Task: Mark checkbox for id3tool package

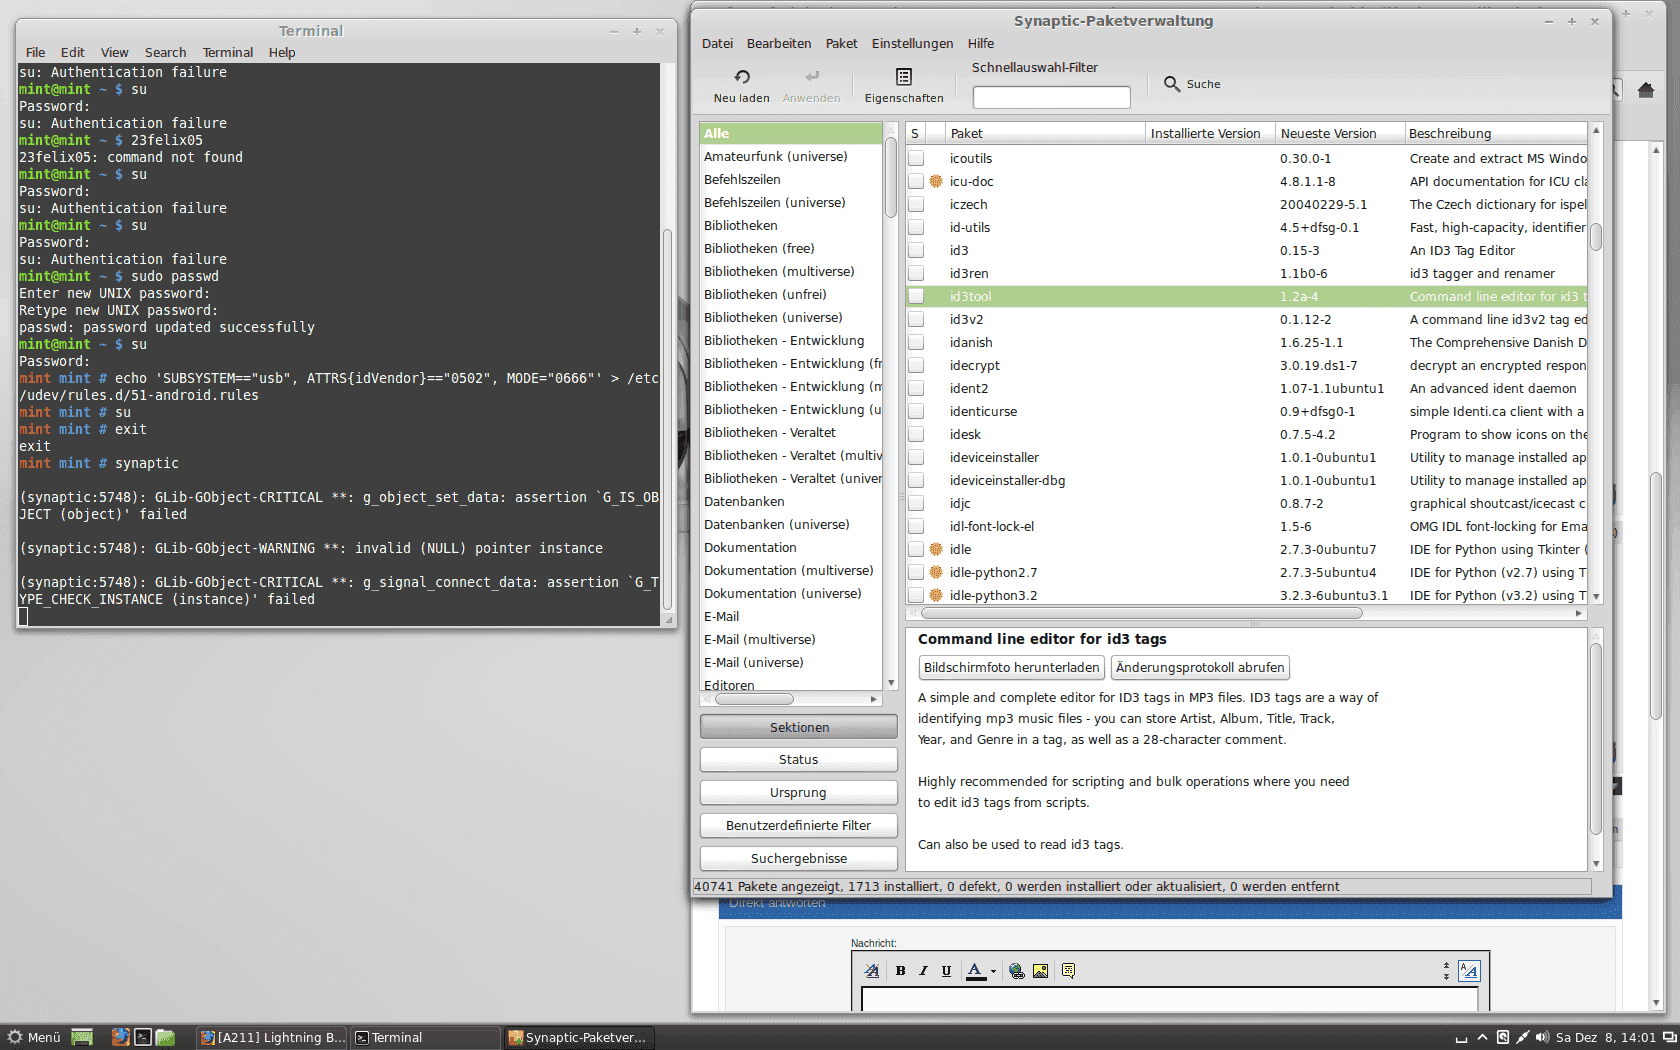Action: click(x=916, y=296)
